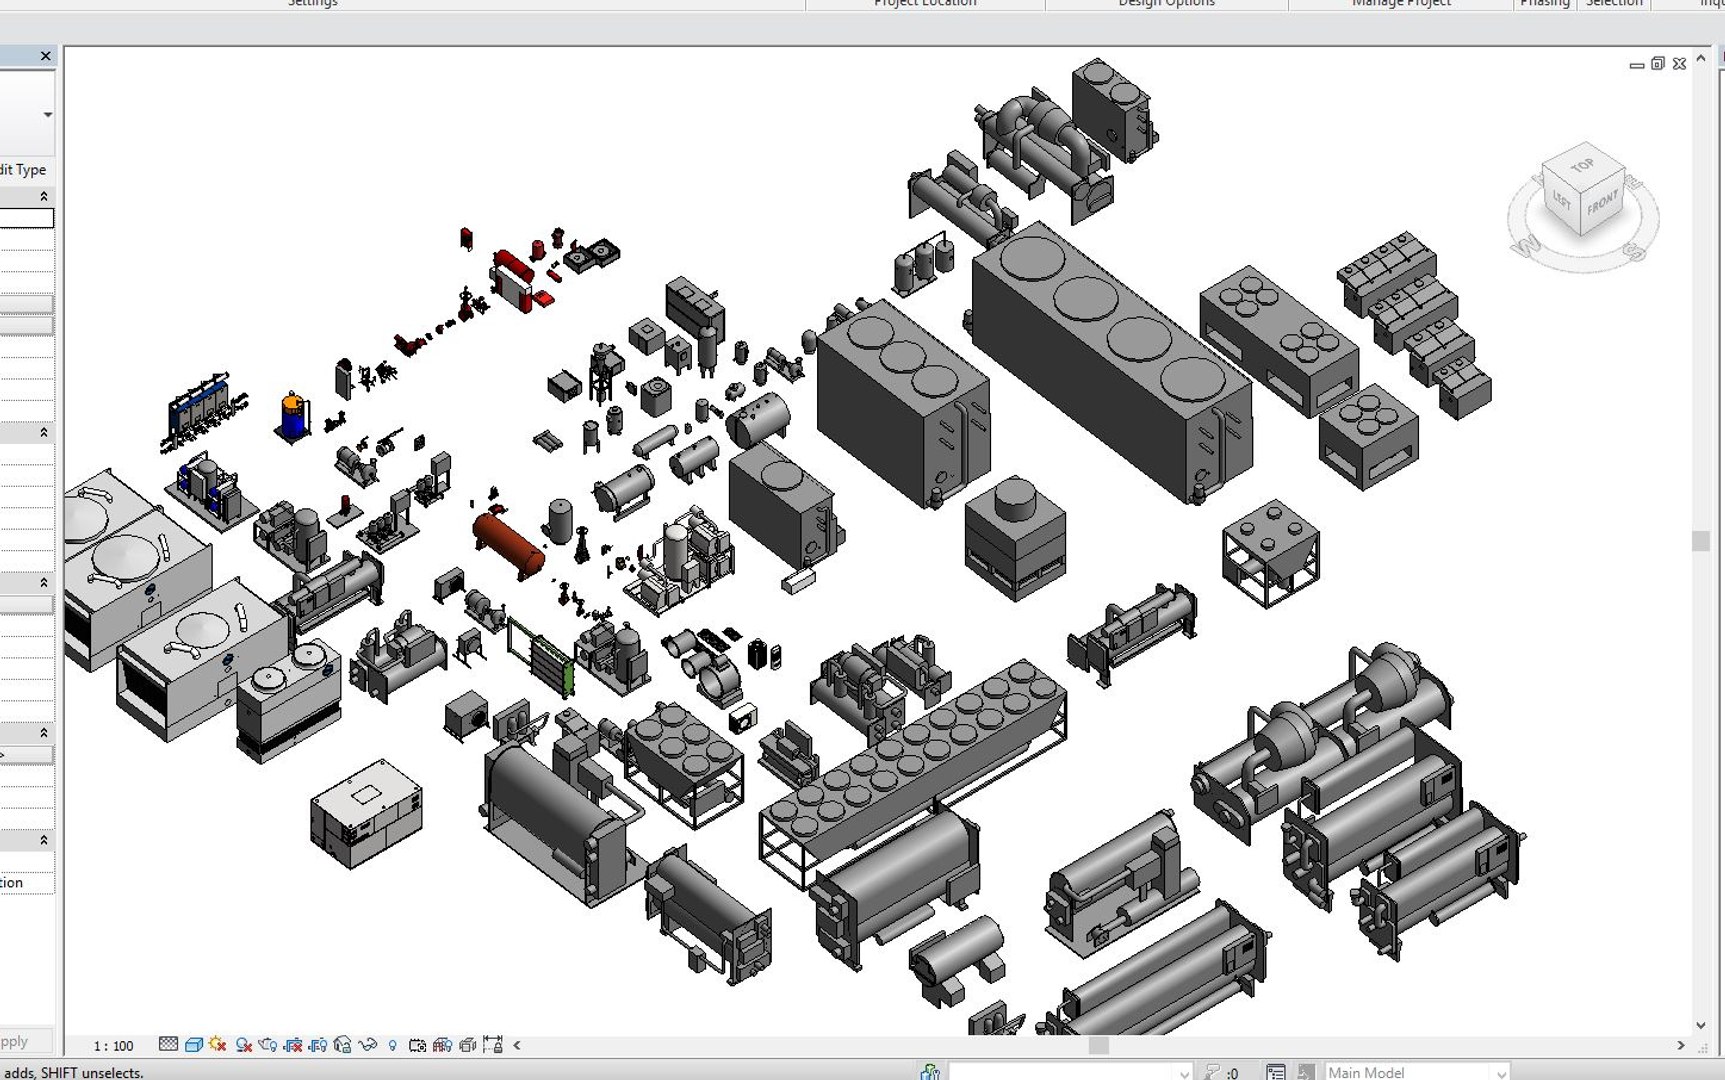Click the vertical scrollbar thumb

[1701, 541]
